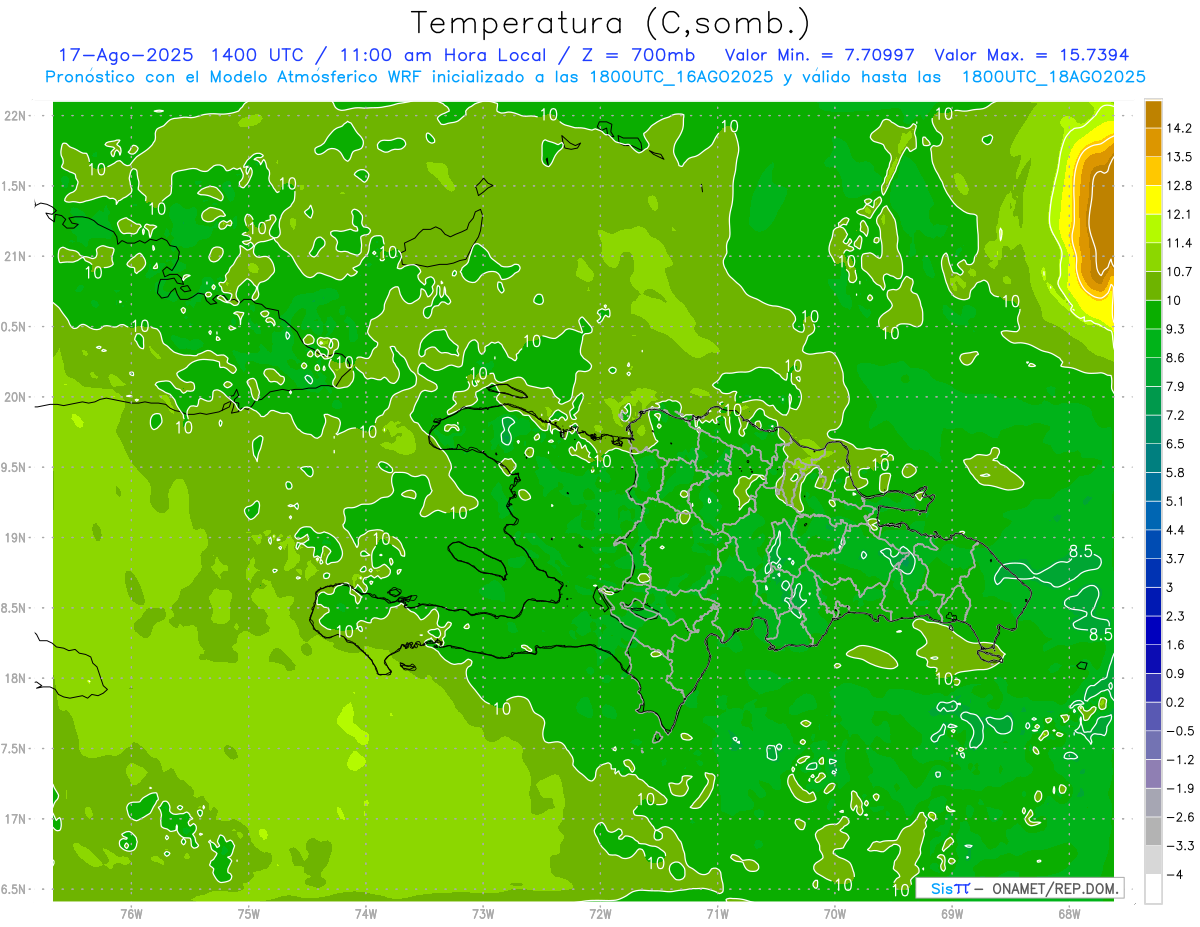Click the "5.8" value on color scale
Image resolution: width=1200 pixels, height=927 pixels.
[x=1175, y=472]
